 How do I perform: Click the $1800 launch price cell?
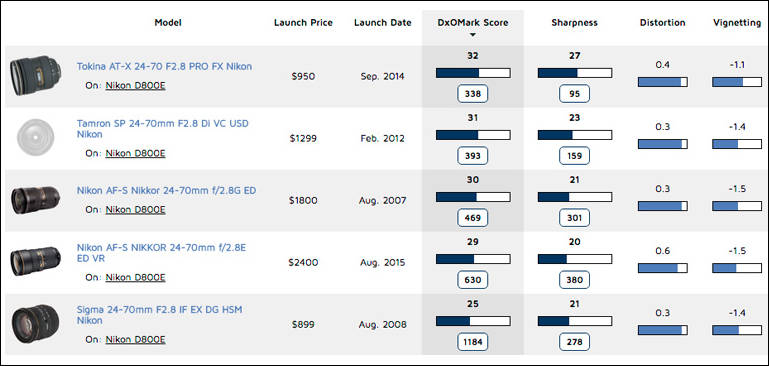303,201
